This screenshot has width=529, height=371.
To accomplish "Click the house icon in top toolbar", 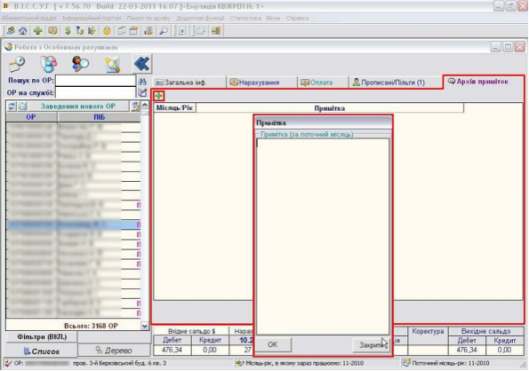I will [x=23, y=31].
